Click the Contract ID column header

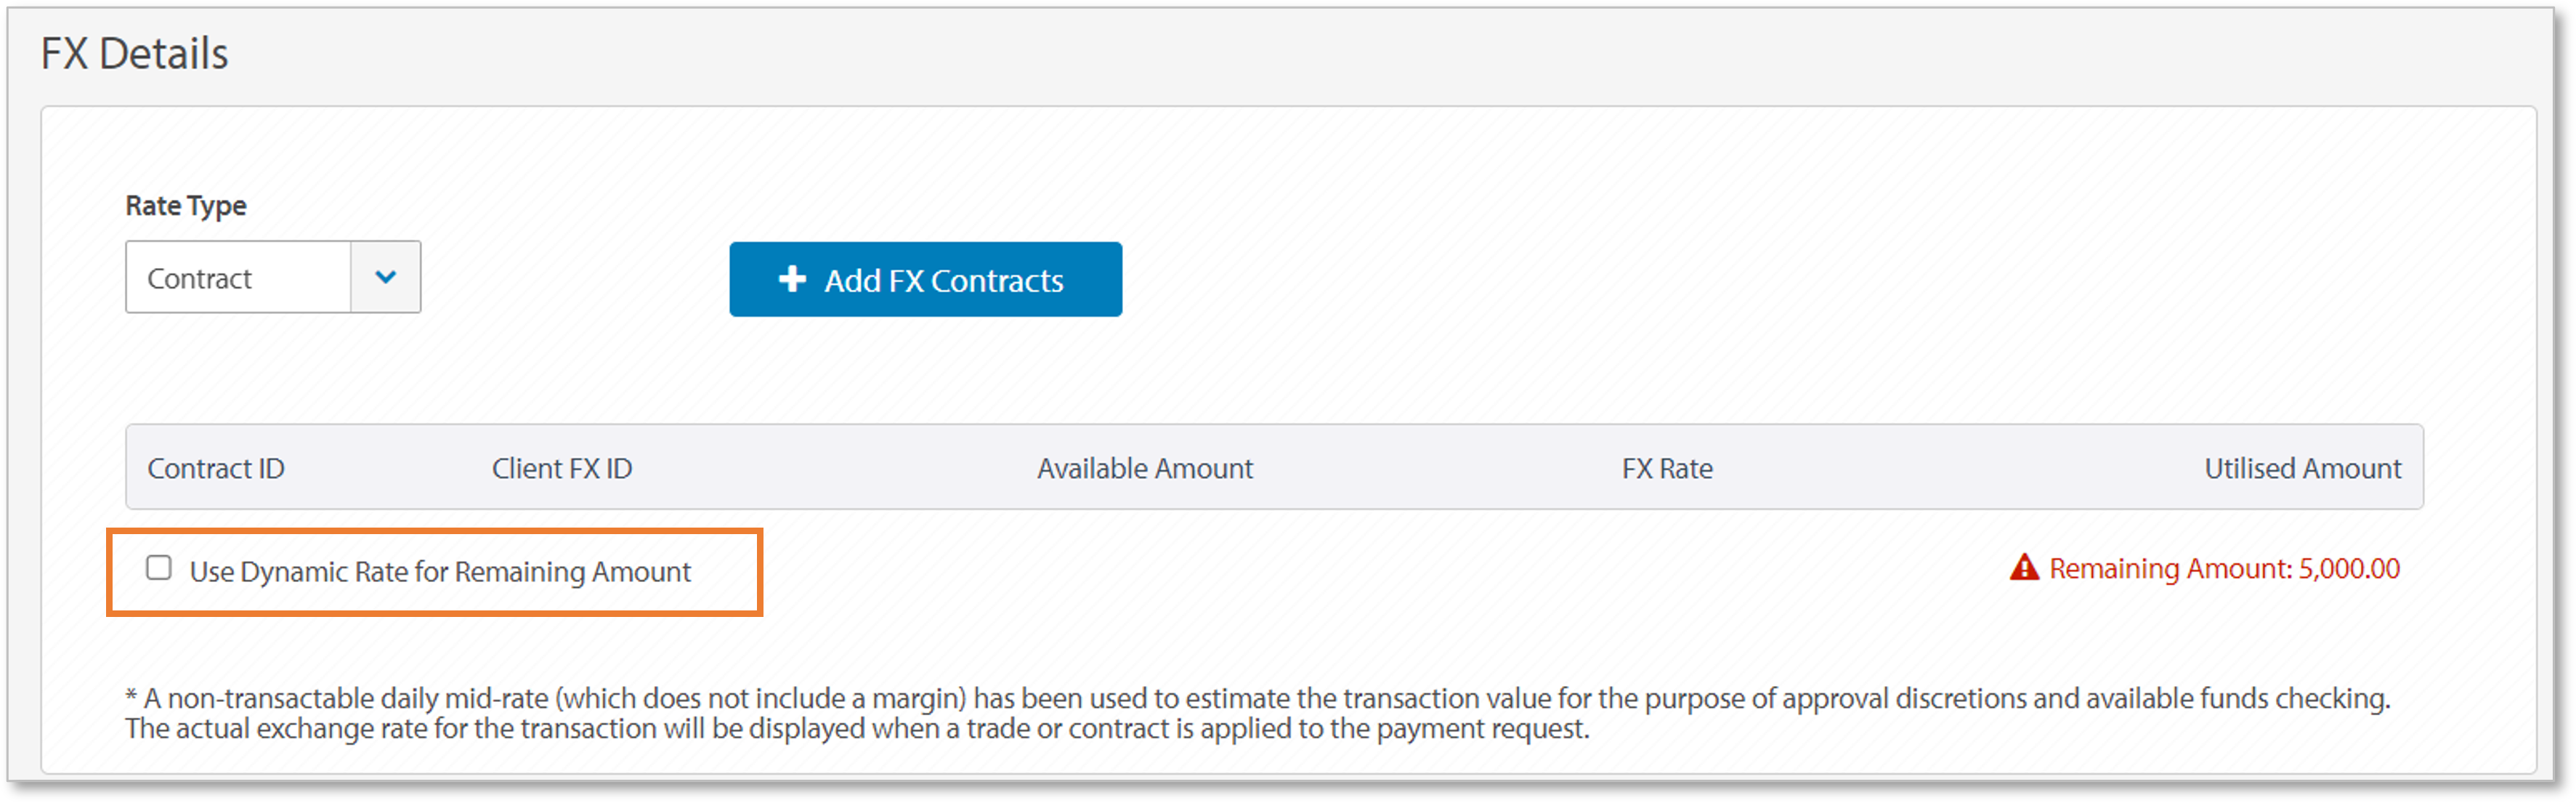point(216,468)
